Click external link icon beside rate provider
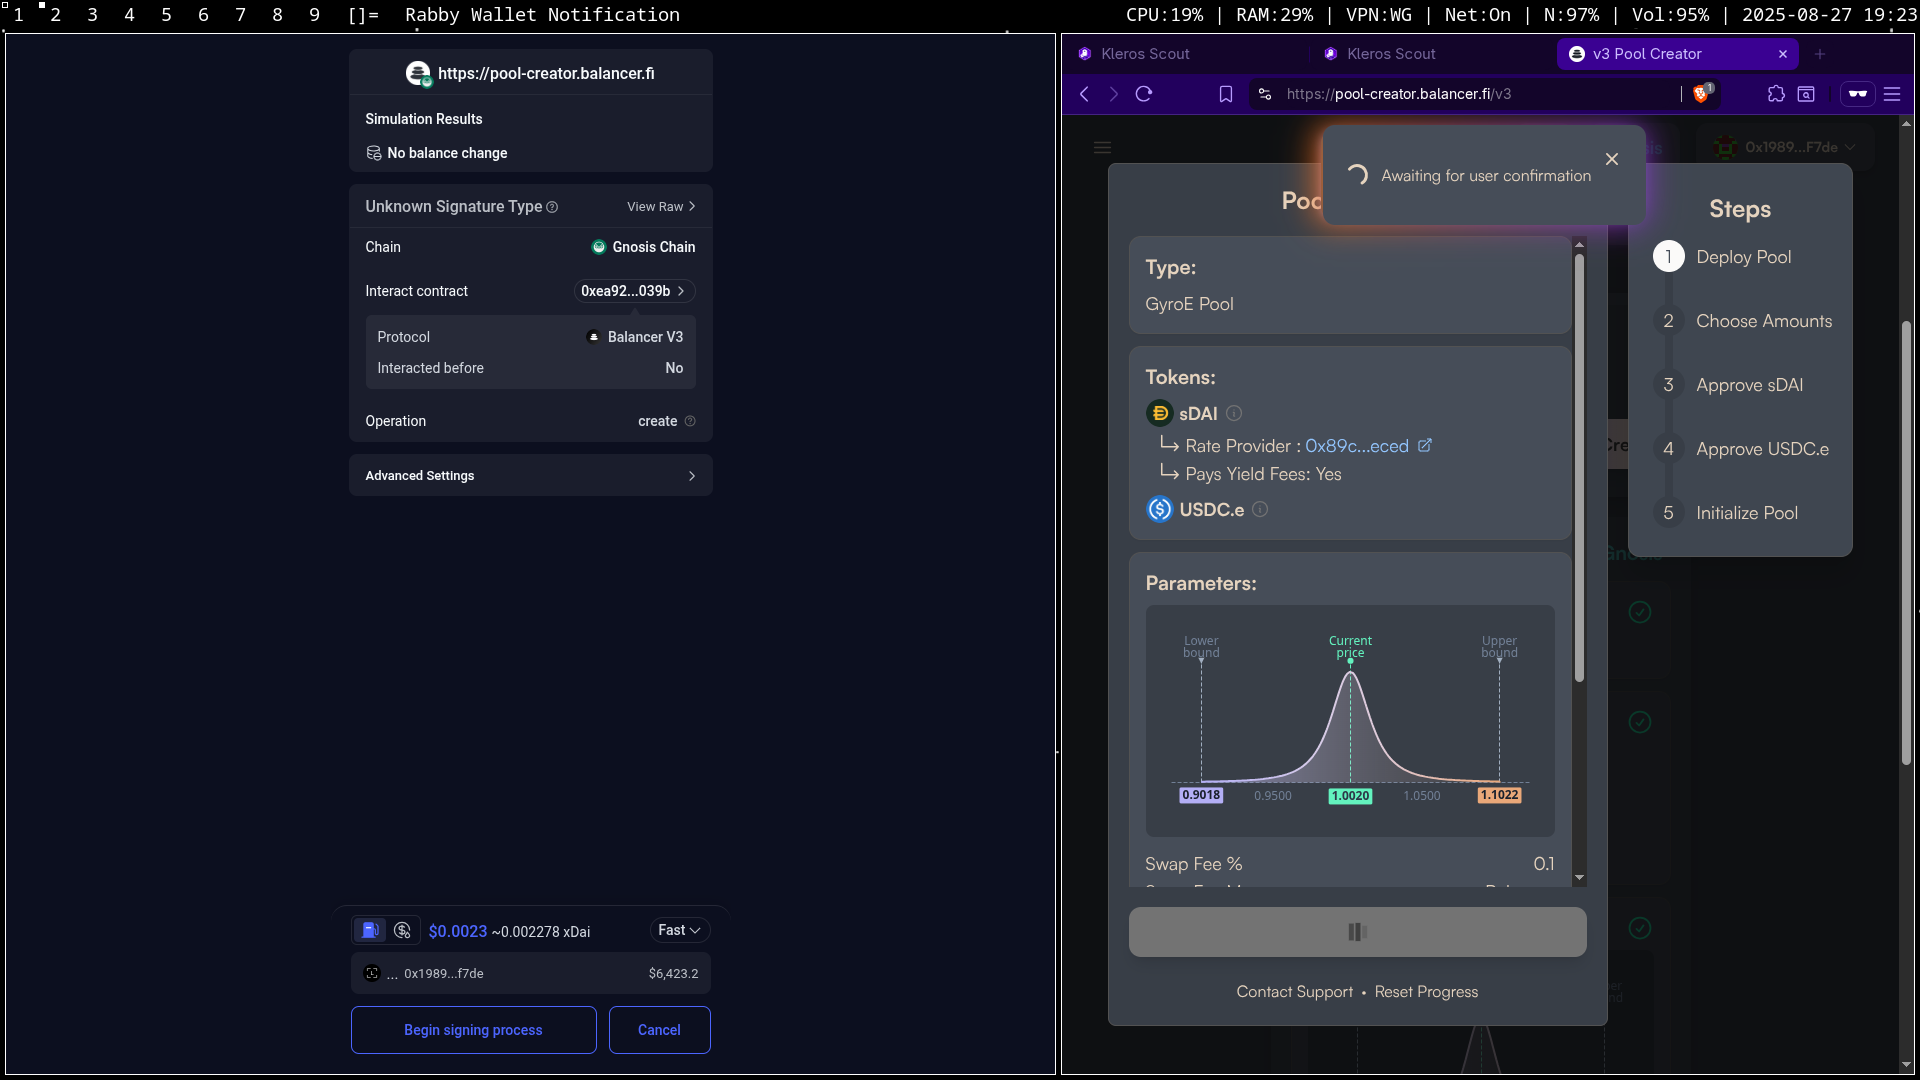 1425,445
